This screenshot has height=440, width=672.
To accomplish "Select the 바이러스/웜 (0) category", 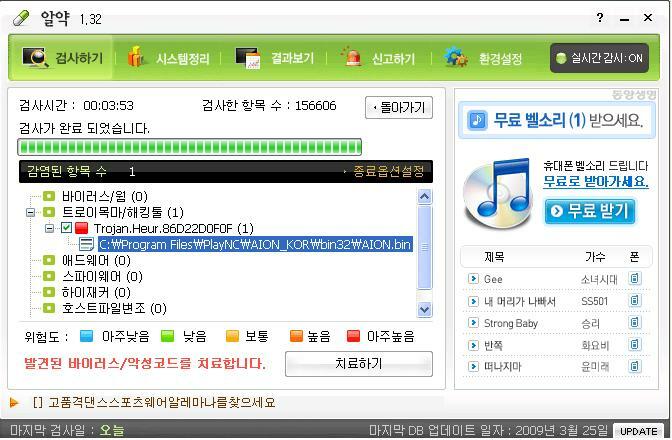I will pyautogui.click(x=105, y=196).
